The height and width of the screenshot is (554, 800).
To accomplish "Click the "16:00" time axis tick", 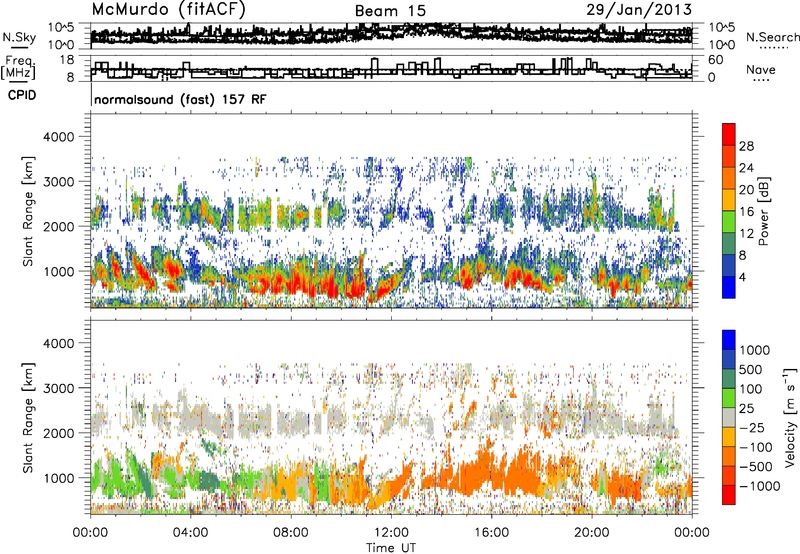I will [x=491, y=533].
